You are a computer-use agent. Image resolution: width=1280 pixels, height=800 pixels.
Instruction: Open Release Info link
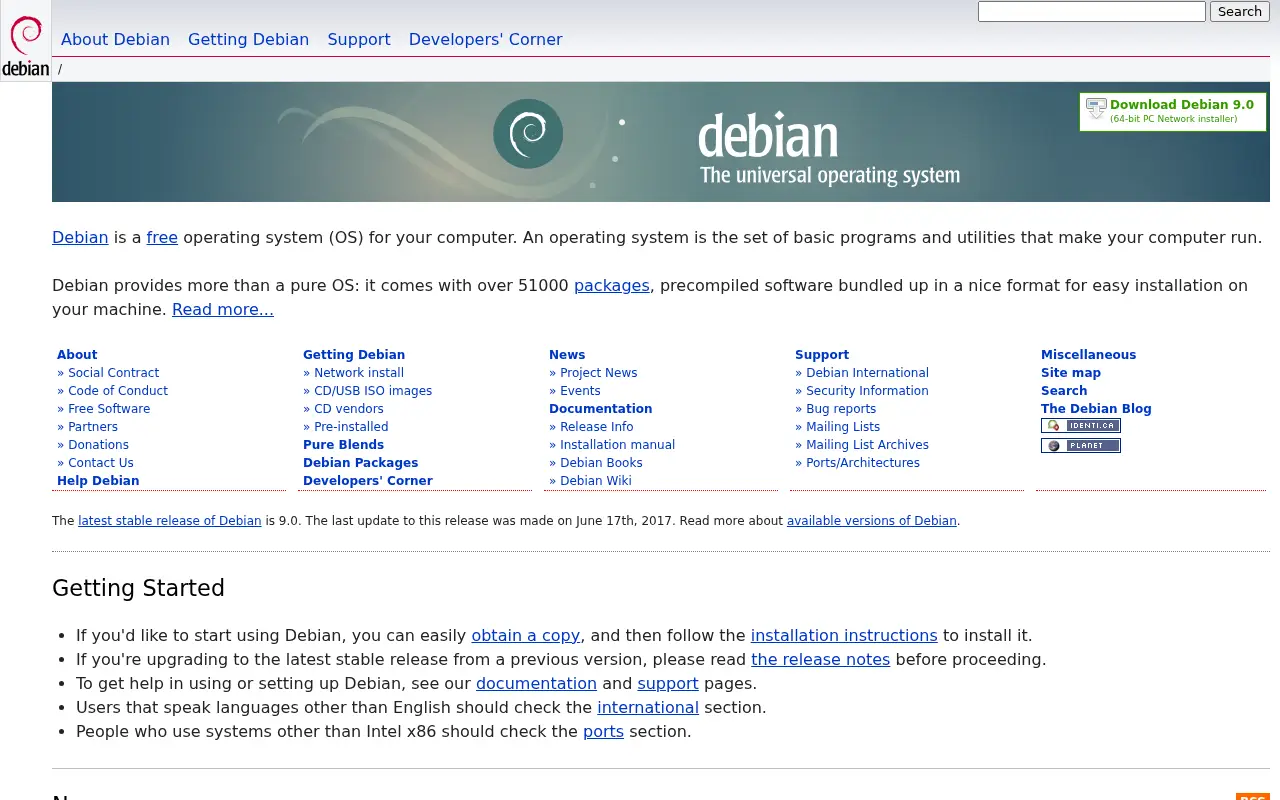[x=596, y=427]
